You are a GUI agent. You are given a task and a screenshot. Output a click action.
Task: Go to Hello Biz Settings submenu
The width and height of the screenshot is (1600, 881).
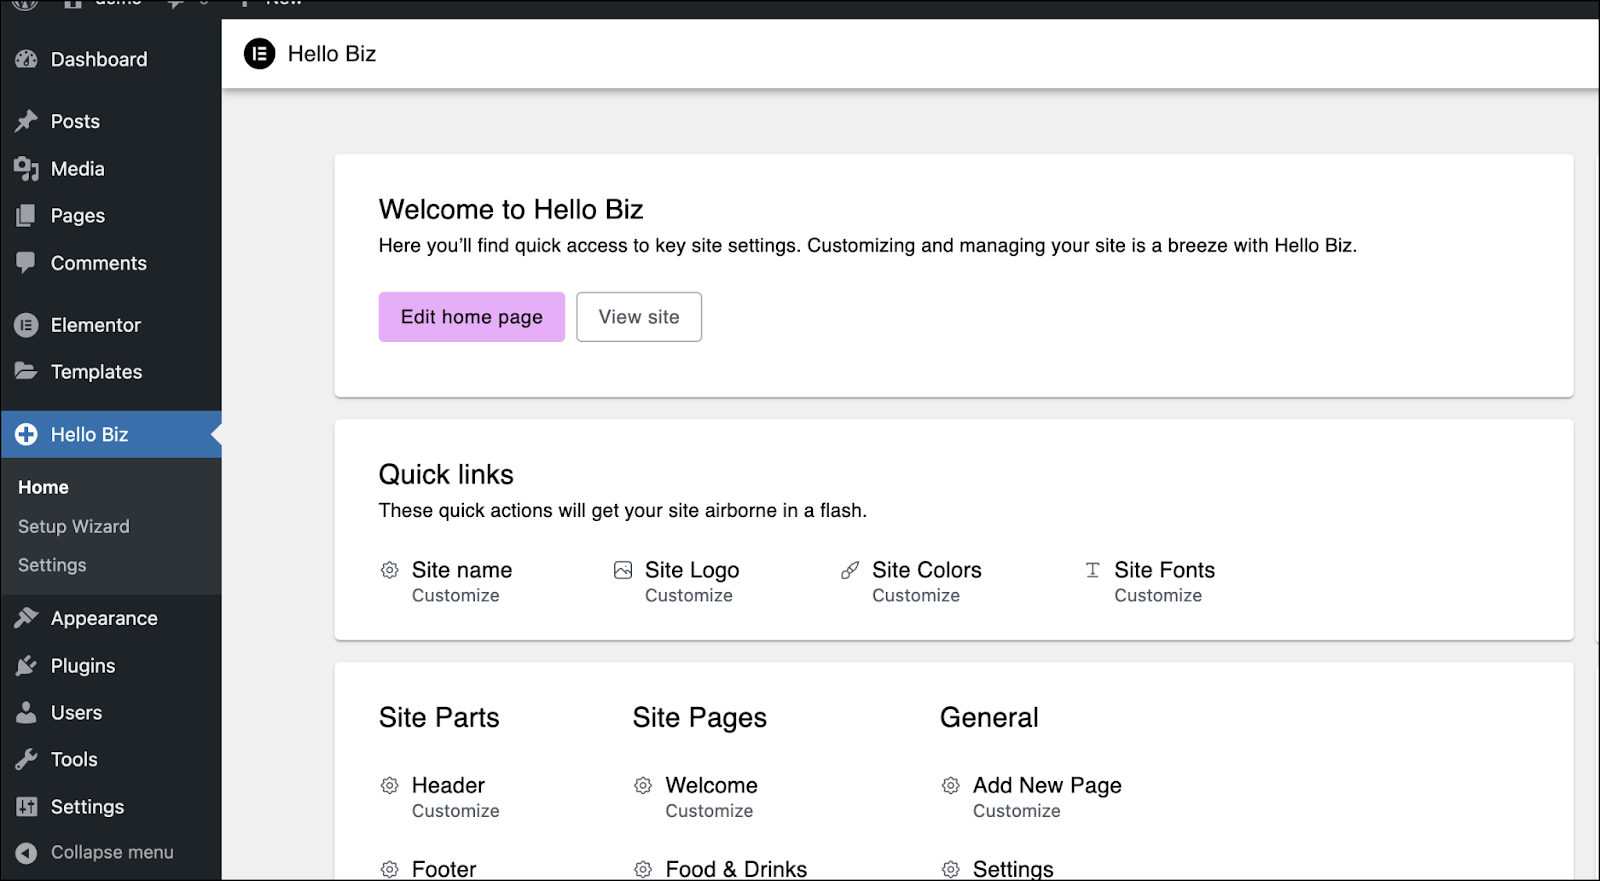(x=52, y=565)
